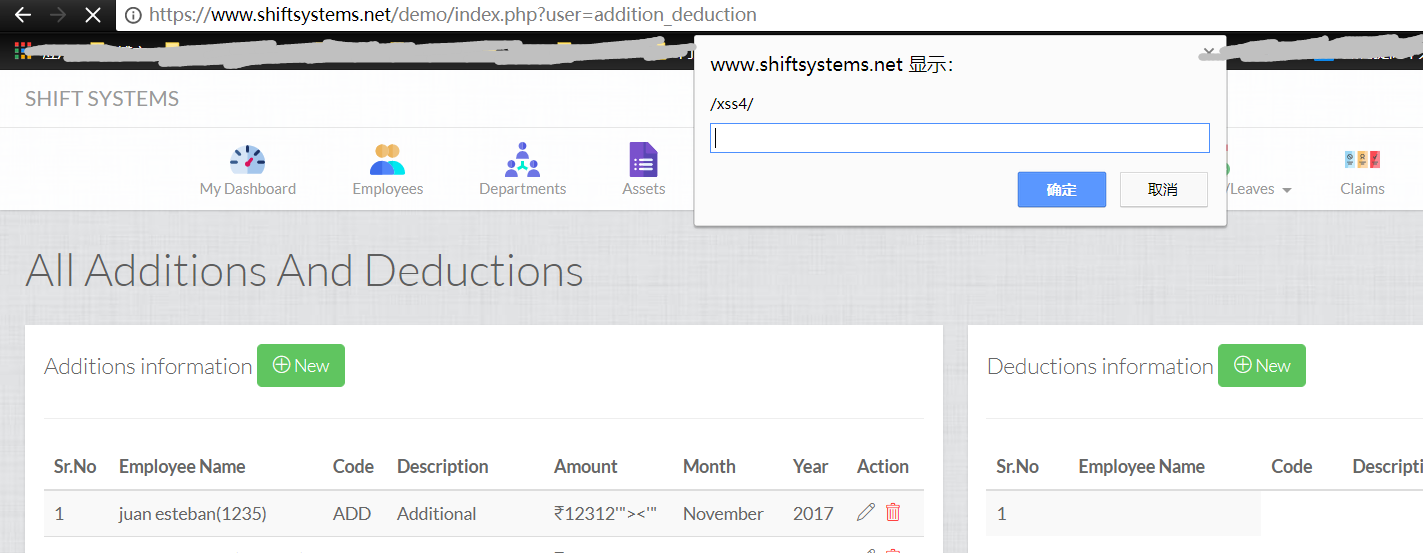Image resolution: width=1423 pixels, height=553 pixels.
Task: Edit juan esteban addition with pencil icon
Action: (866, 512)
